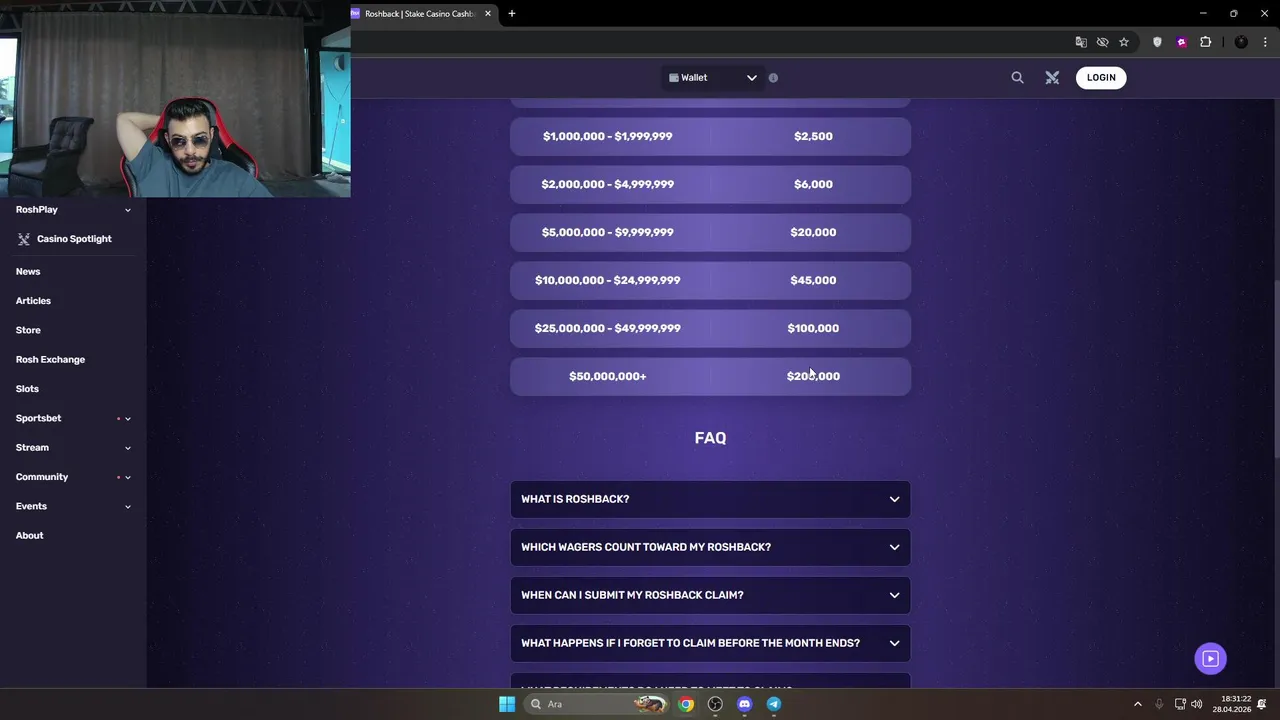Expand 'When can I submit my Roshback claim?'
The width and height of the screenshot is (1280, 720).
click(x=710, y=595)
